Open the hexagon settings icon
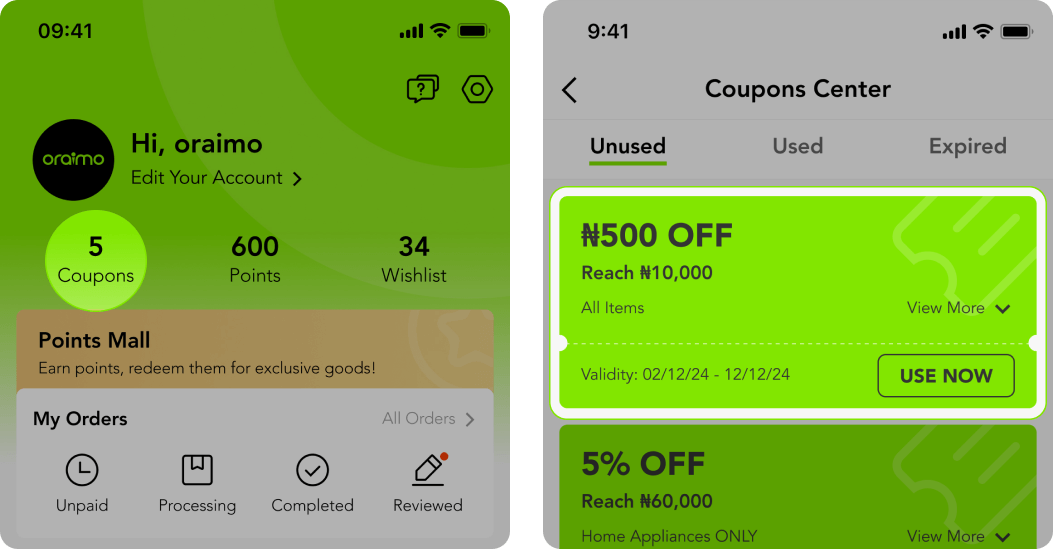The image size is (1053, 549). click(x=477, y=89)
